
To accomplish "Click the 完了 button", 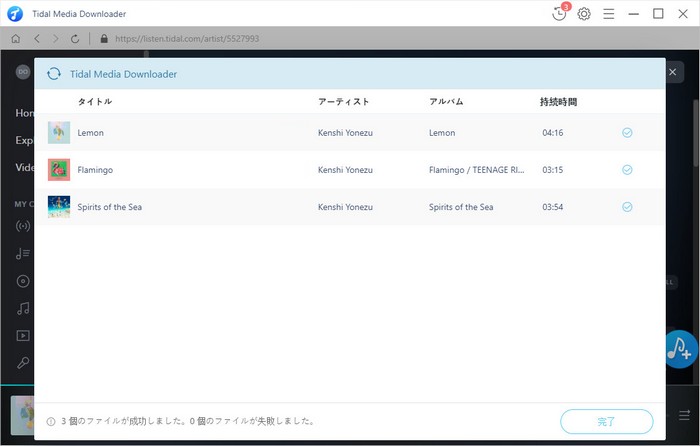I will point(607,421).
